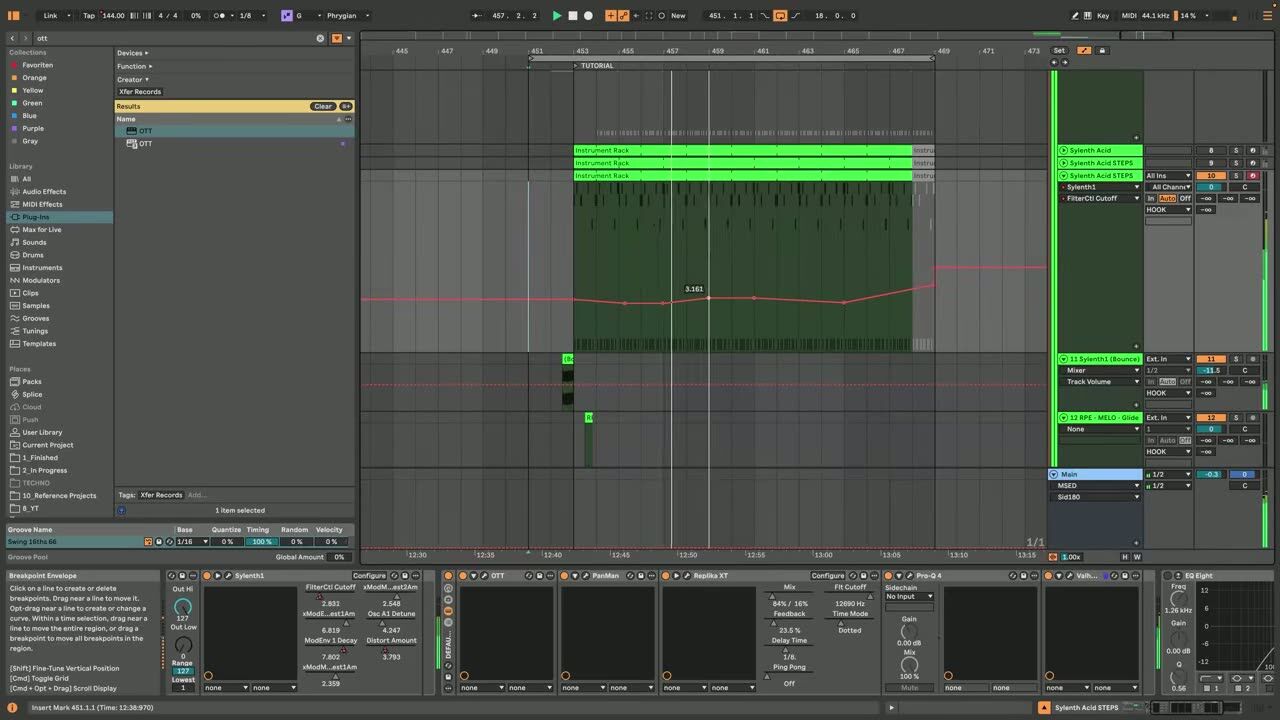Screen dimensions: 1280x720
Task: Enable punch-in switch
Action: (766, 16)
